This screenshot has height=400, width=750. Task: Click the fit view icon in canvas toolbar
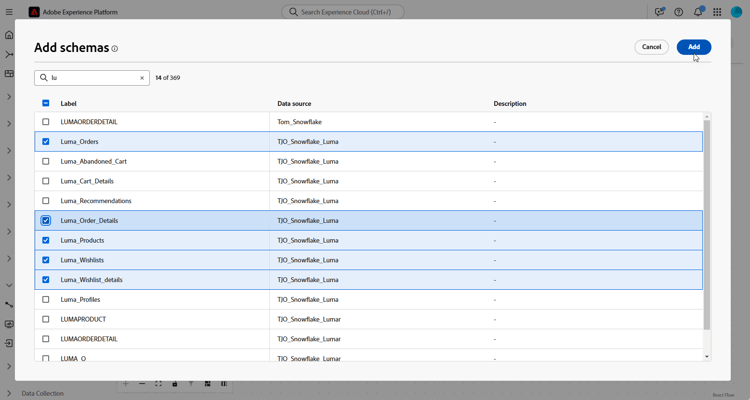coord(158,384)
